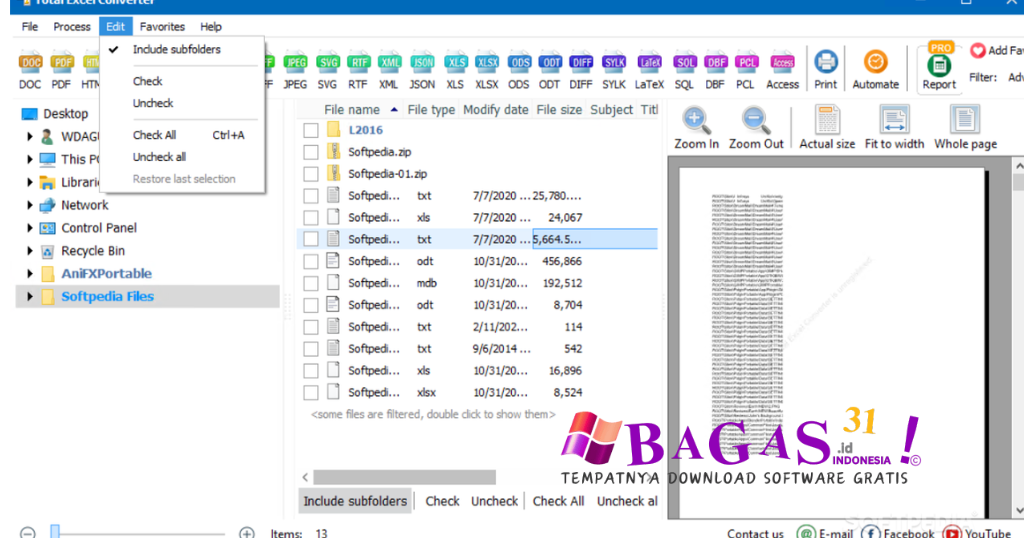The image size is (1024, 538).
Task: Tick the checkbox for Softpedia.zip
Action: coord(311,152)
